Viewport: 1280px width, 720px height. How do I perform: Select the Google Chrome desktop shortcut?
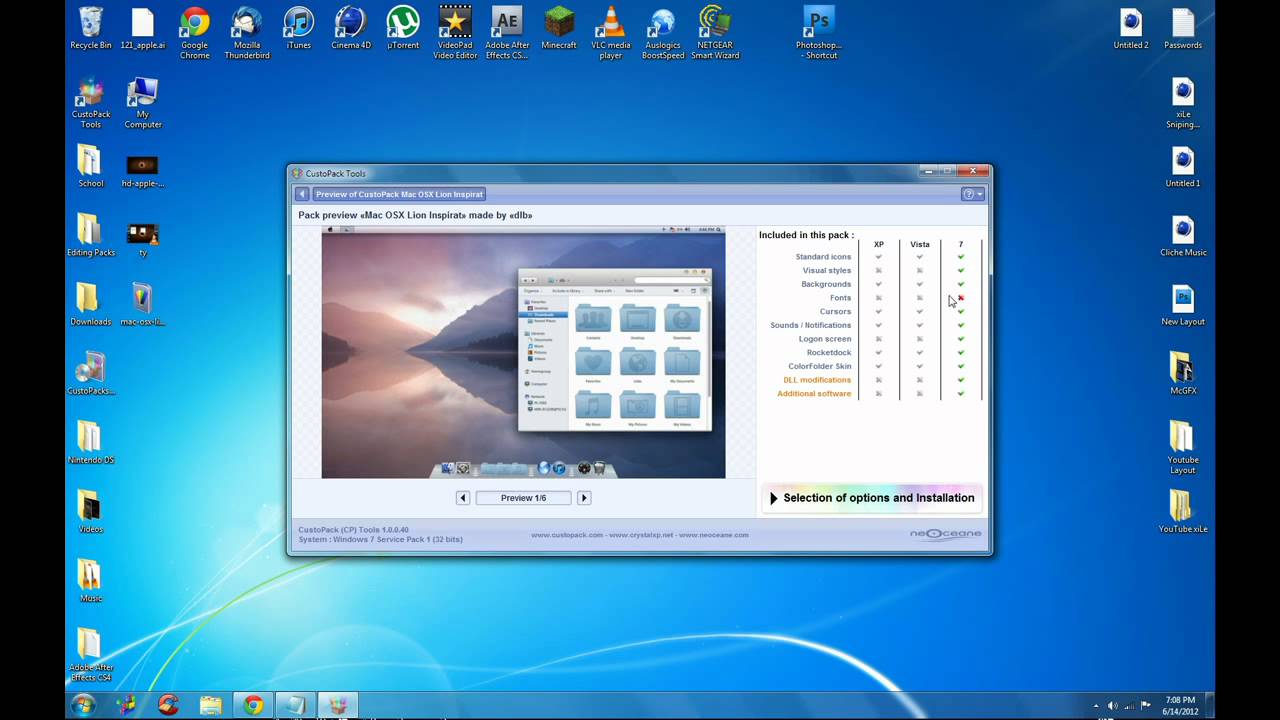(194, 33)
